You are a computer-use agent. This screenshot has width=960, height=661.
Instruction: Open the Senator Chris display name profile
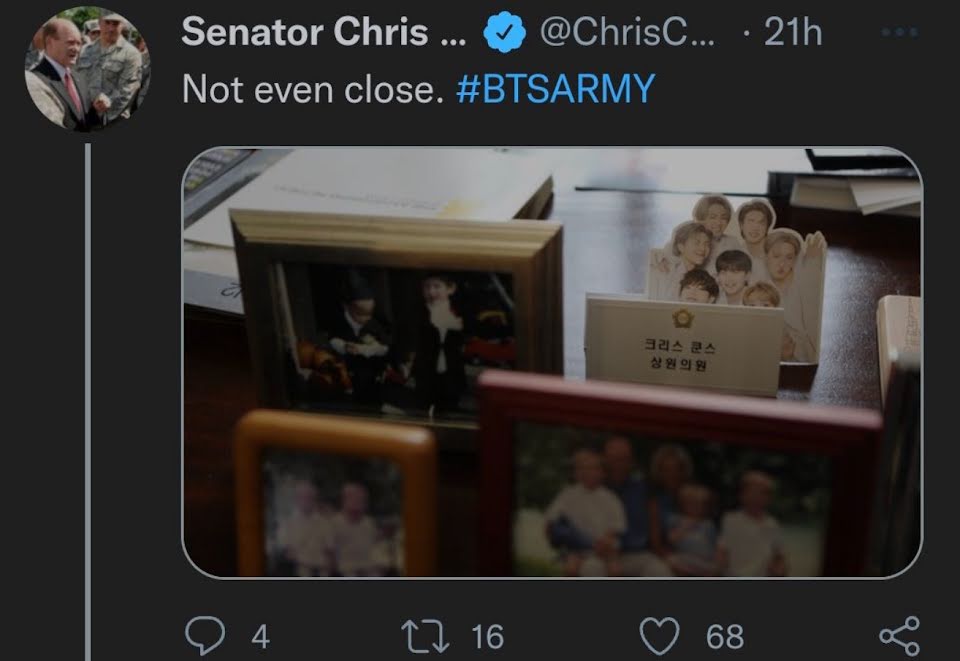324,32
